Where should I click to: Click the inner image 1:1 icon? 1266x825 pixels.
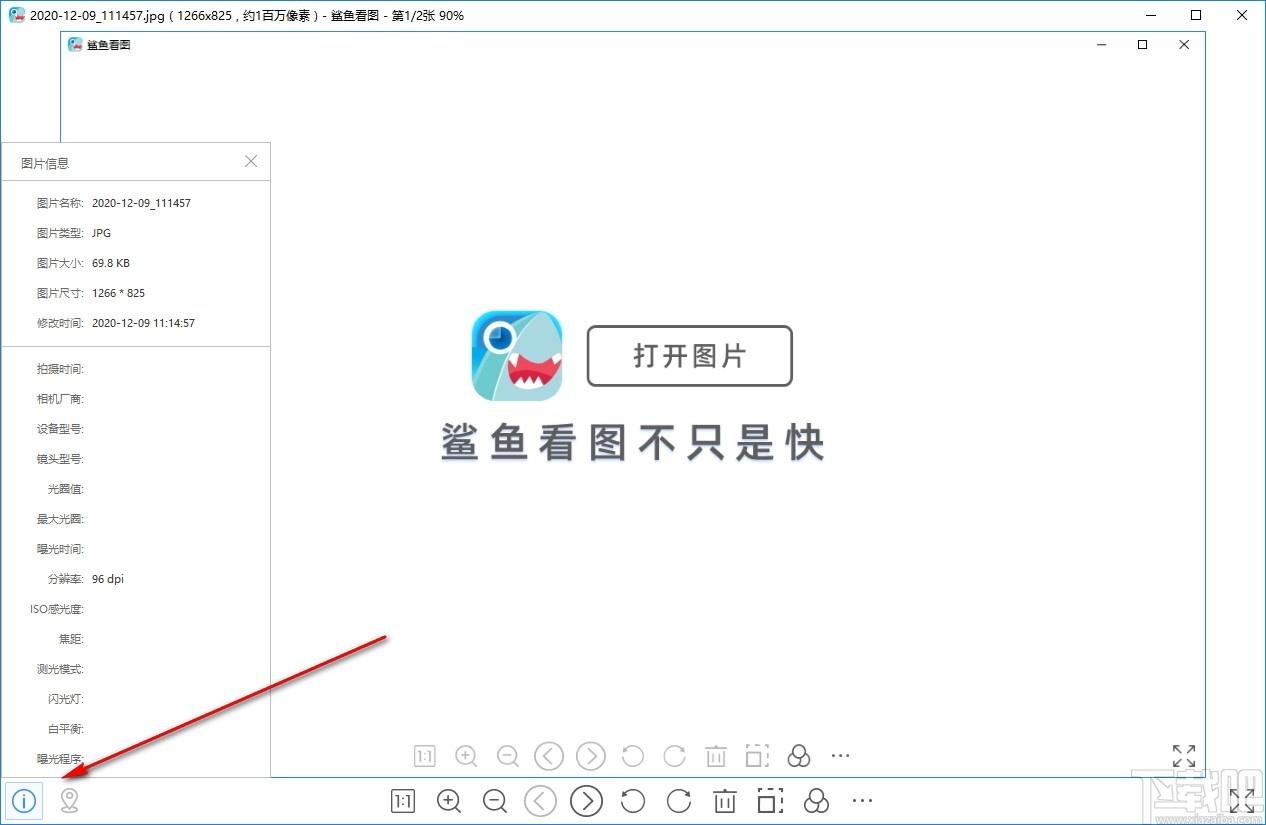[425, 757]
